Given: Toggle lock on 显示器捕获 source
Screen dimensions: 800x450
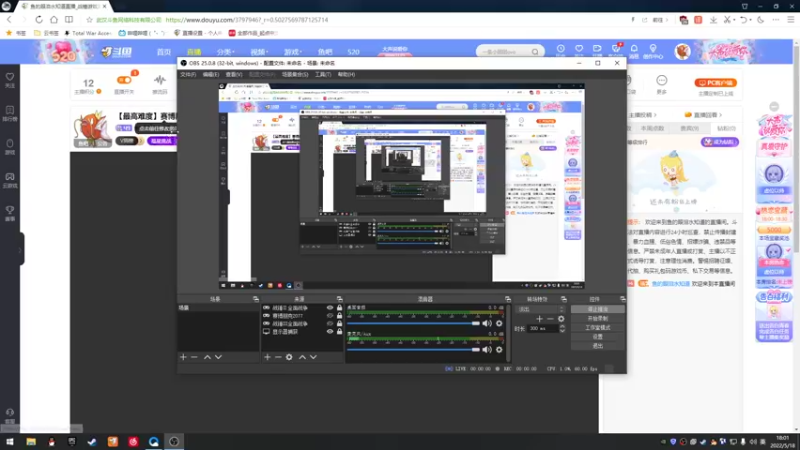Looking at the screenshot, I should pos(339,332).
